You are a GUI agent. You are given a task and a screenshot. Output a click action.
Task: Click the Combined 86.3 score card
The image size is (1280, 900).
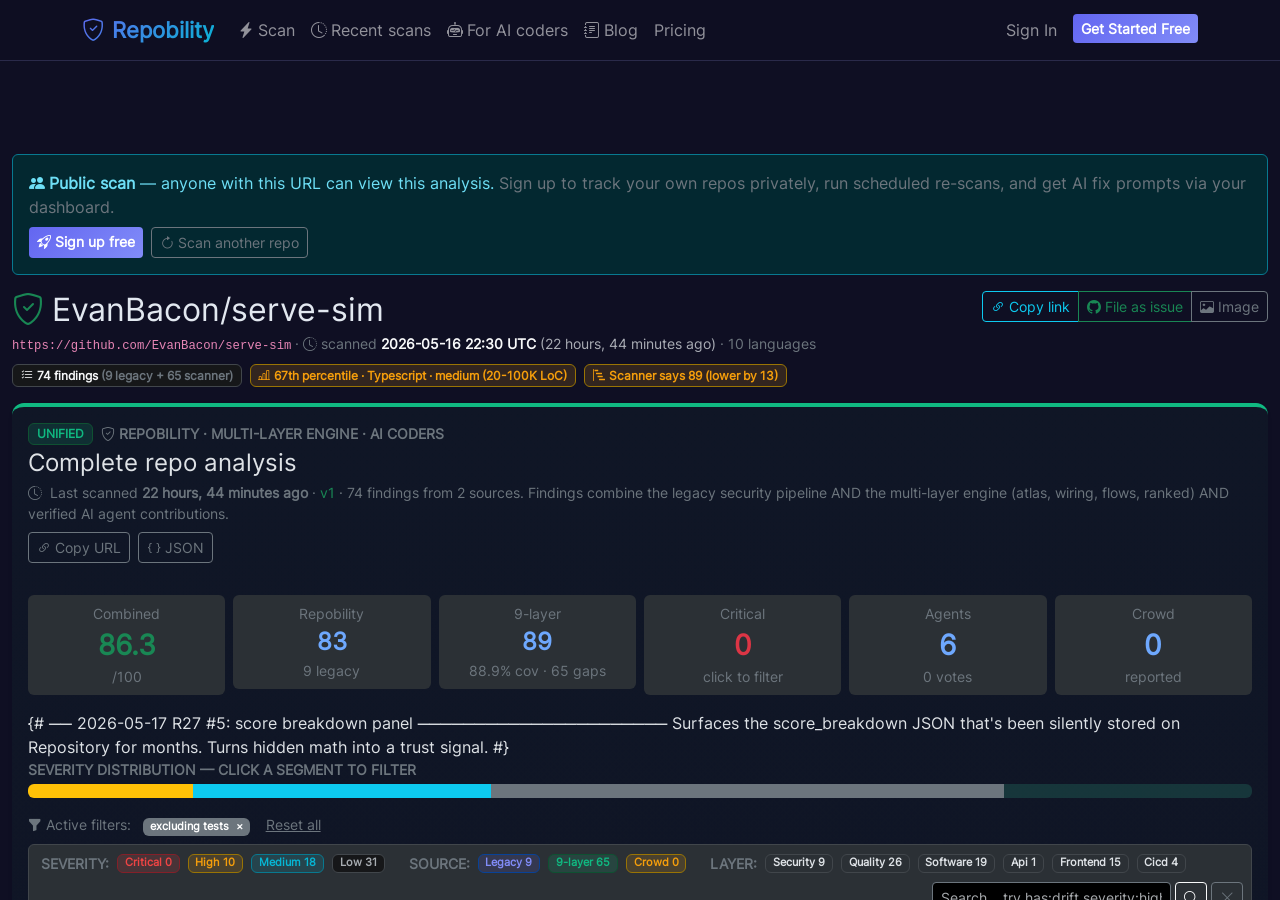pyautogui.click(x=126, y=645)
